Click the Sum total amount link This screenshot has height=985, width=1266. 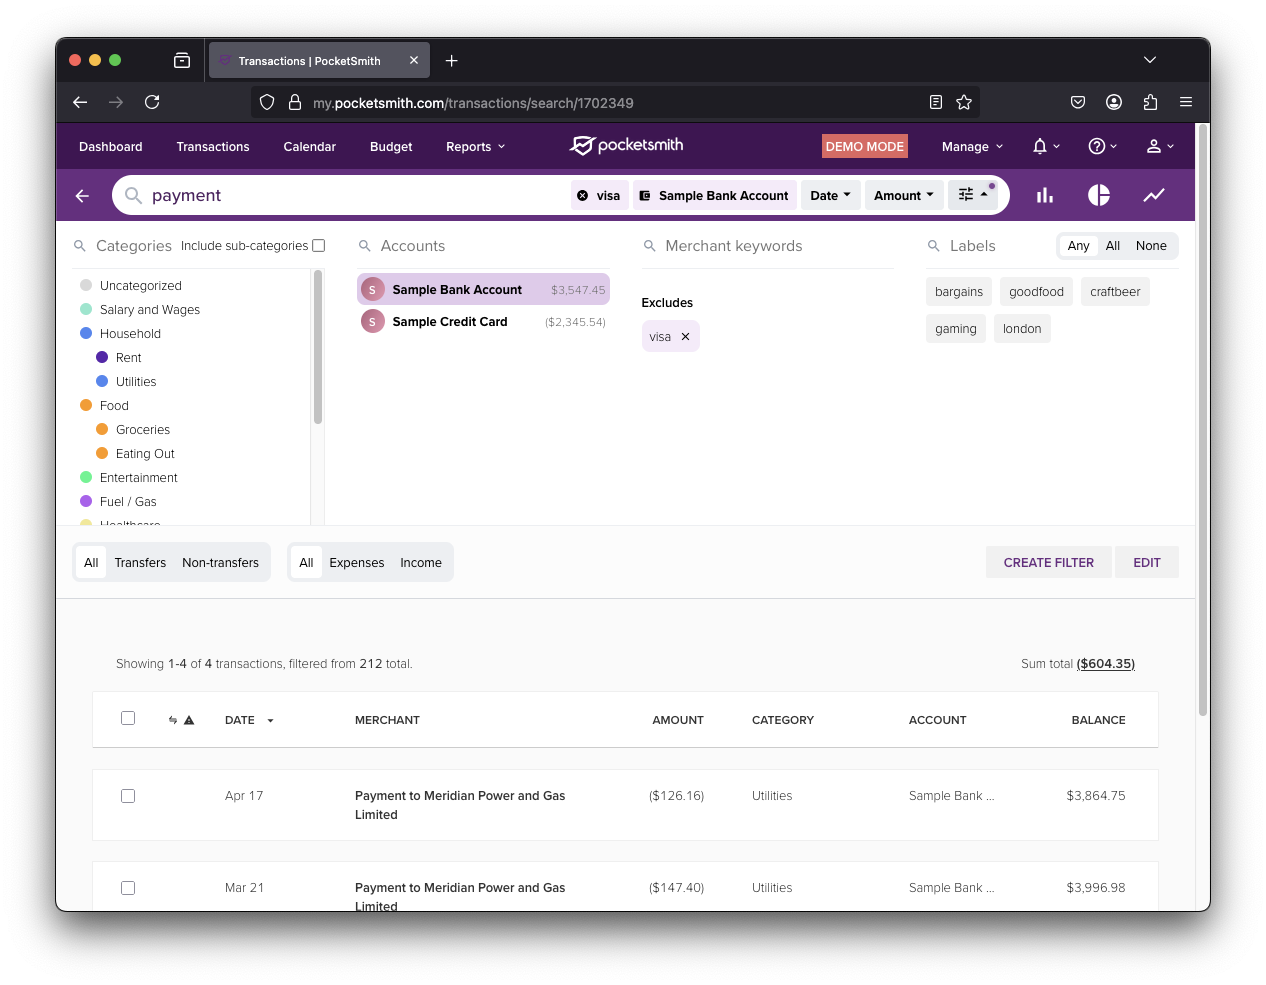pyautogui.click(x=1105, y=664)
